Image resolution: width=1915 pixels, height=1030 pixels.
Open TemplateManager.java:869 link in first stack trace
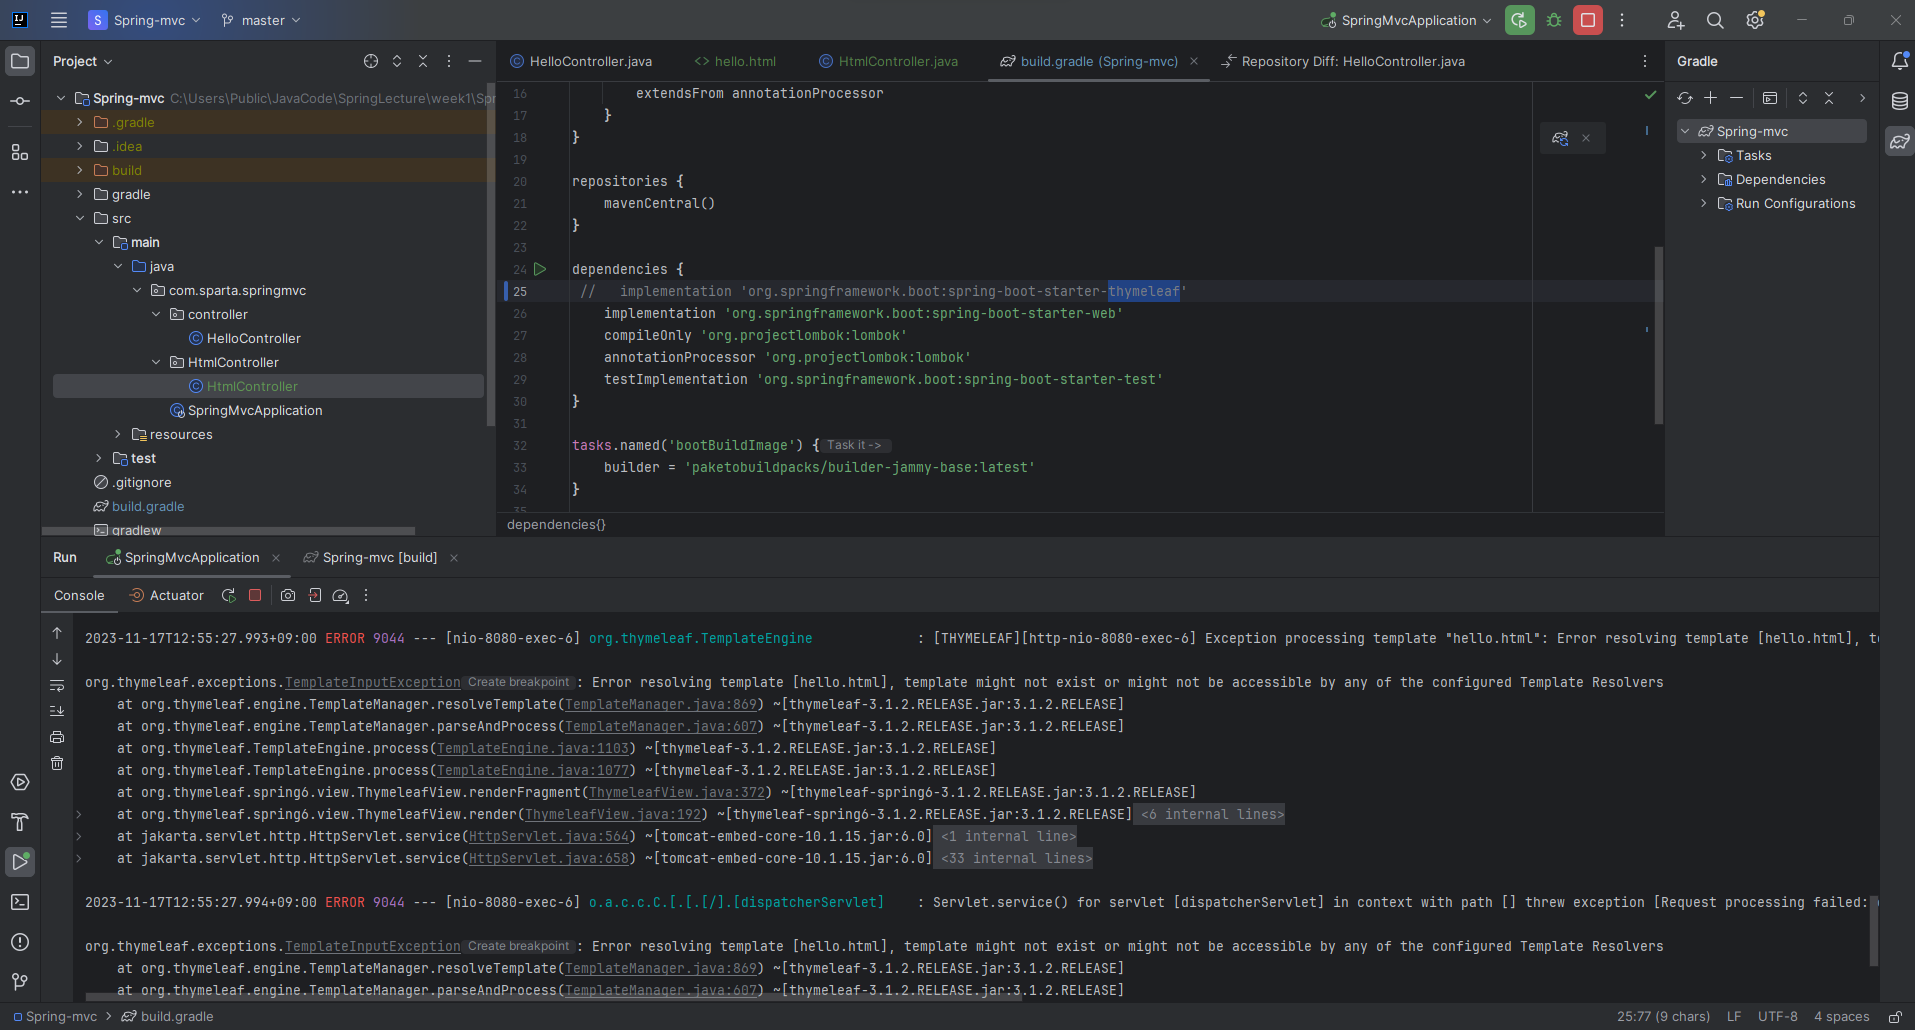click(x=661, y=704)
